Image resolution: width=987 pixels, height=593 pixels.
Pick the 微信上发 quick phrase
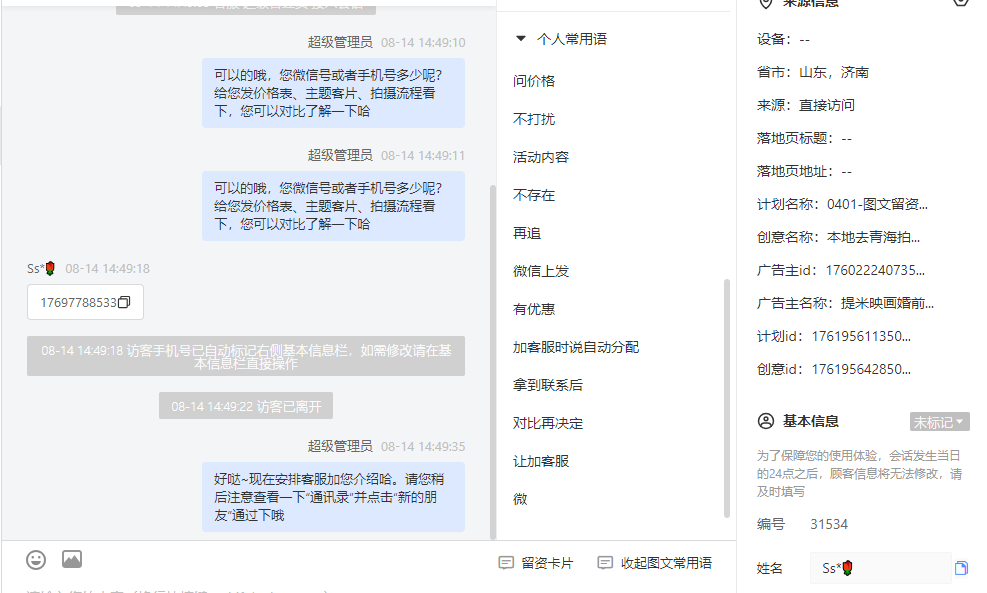coord(541,271)
